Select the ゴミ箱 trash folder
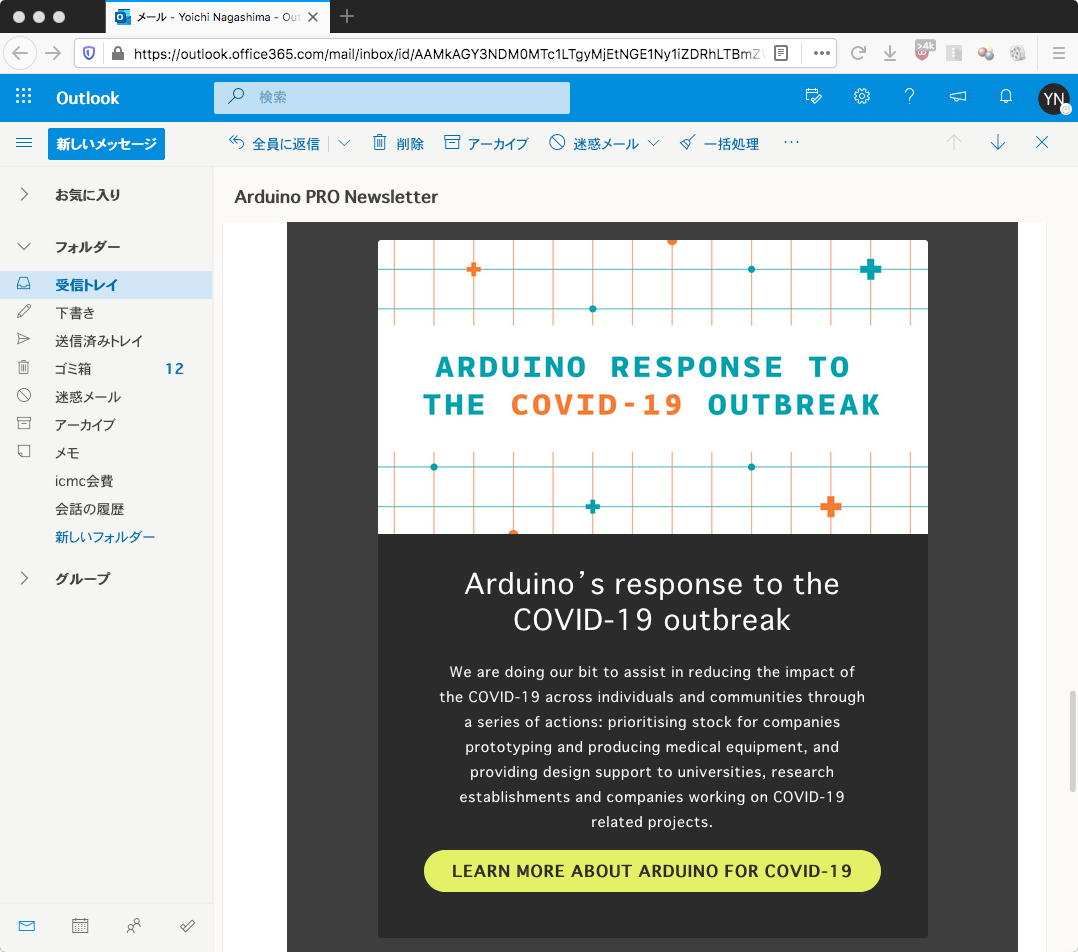 106,368
